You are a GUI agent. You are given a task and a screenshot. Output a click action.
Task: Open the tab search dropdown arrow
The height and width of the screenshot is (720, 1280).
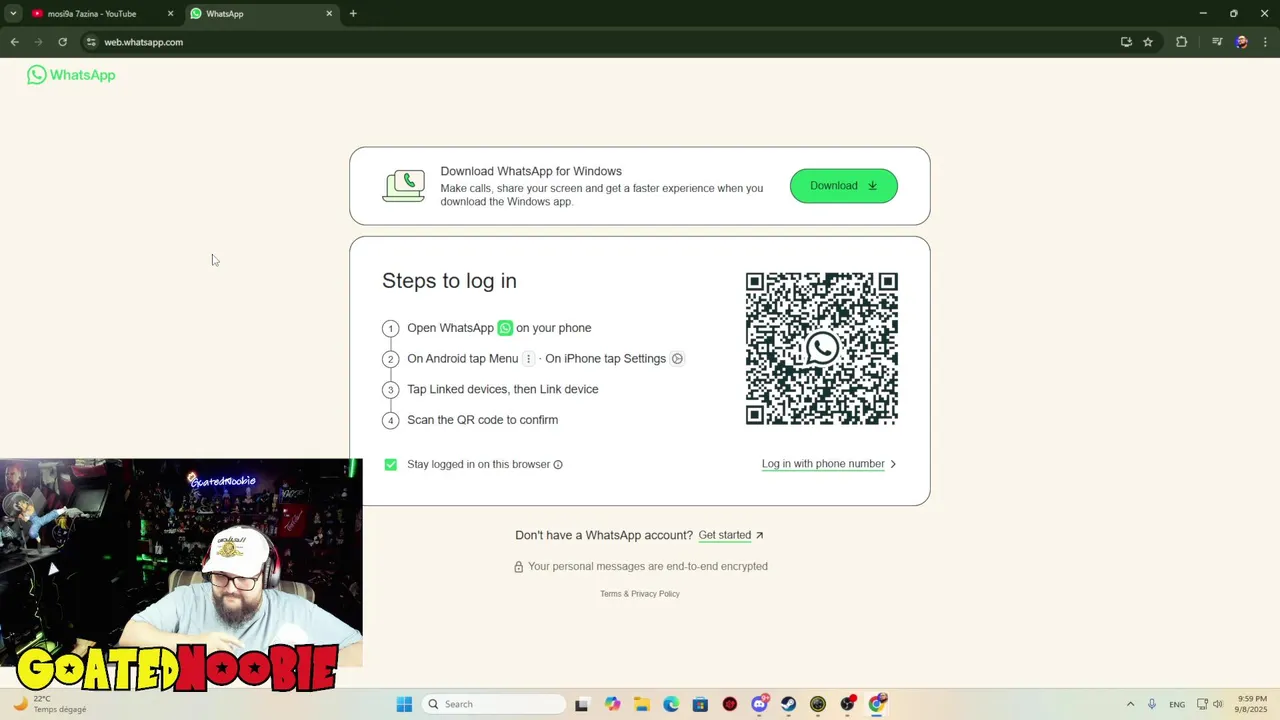point(13,14)
